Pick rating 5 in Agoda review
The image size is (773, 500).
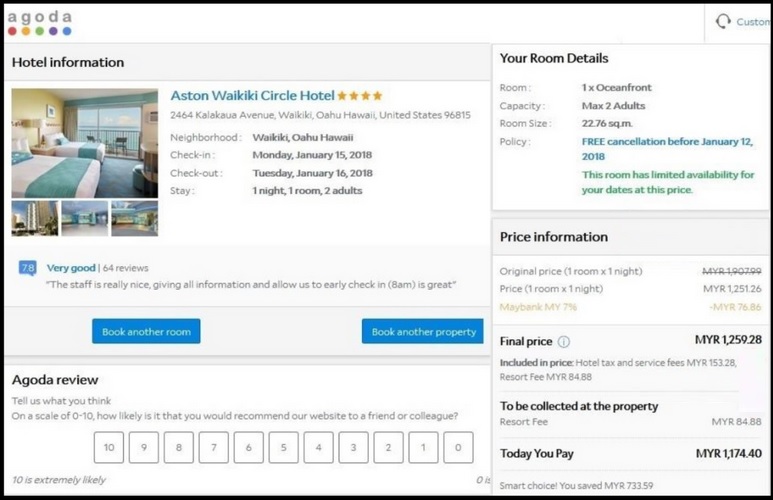tap(284, 447)
